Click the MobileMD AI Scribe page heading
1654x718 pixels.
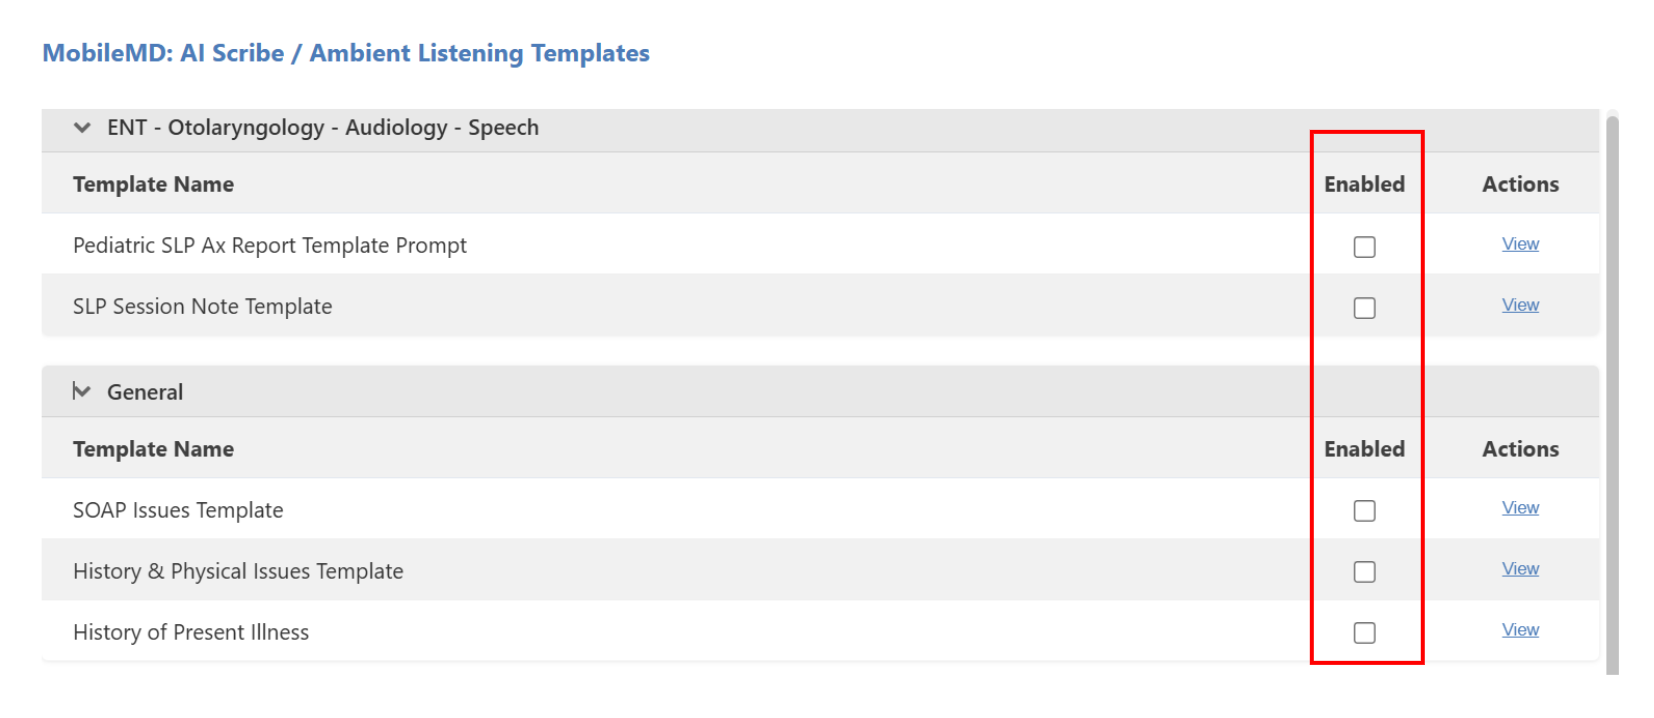(345, 53)
